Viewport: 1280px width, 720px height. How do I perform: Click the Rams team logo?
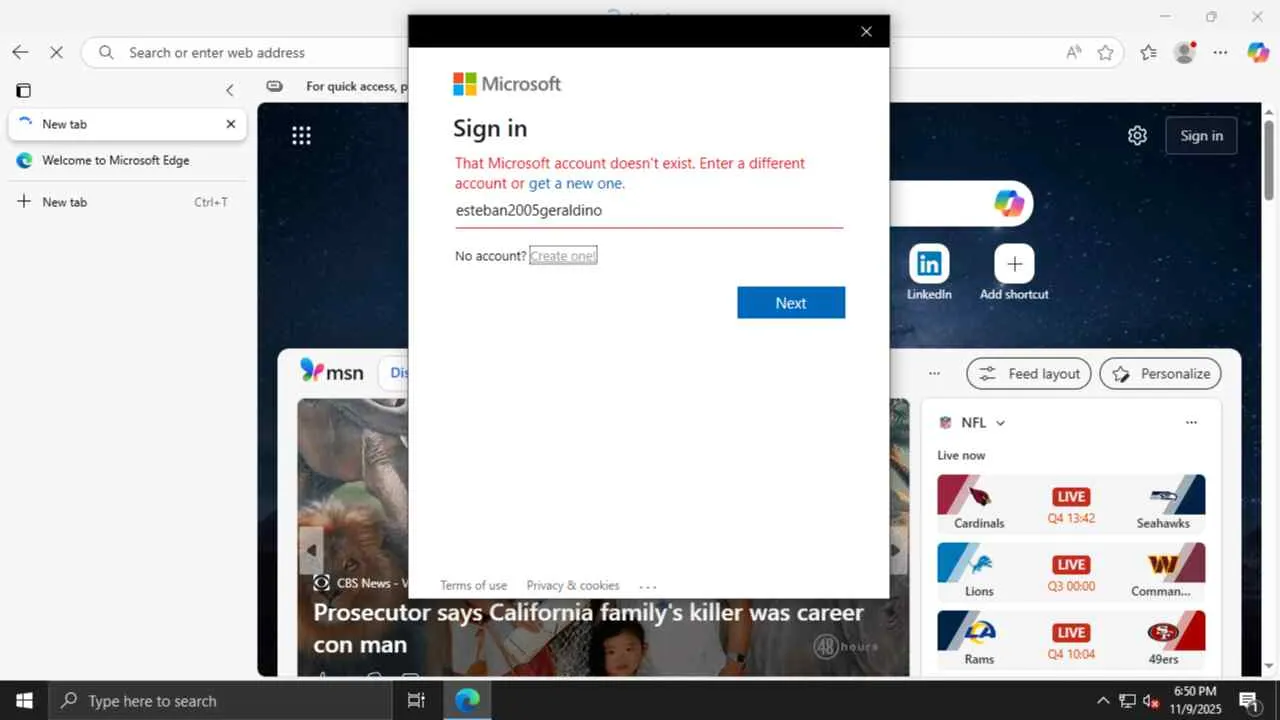point(979,632)
